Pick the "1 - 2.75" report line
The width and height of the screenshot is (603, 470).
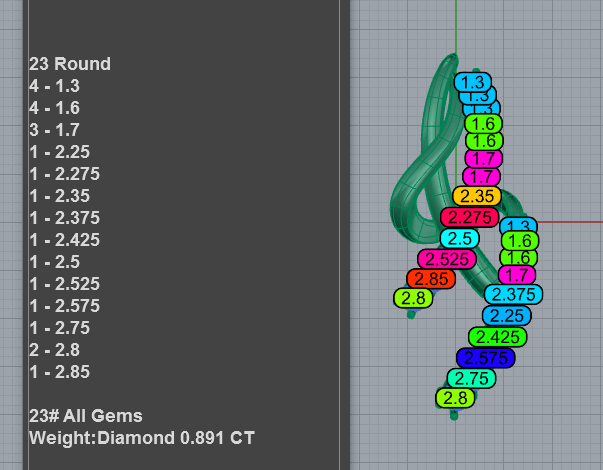(59, 328)
